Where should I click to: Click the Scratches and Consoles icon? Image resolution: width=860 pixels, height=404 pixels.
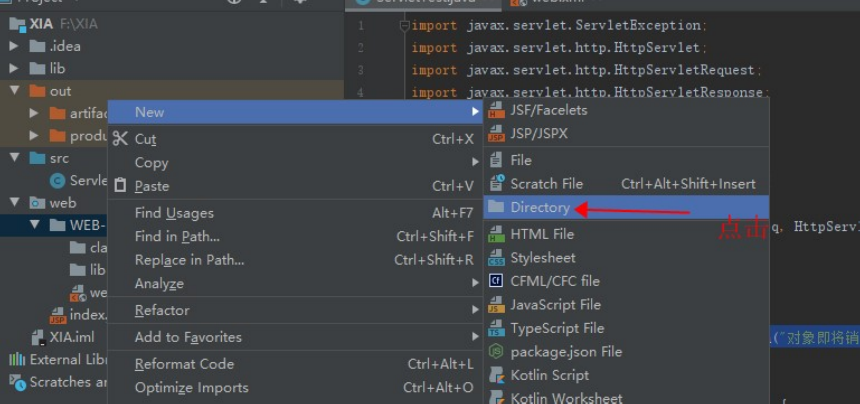click(x=18, y=382)
